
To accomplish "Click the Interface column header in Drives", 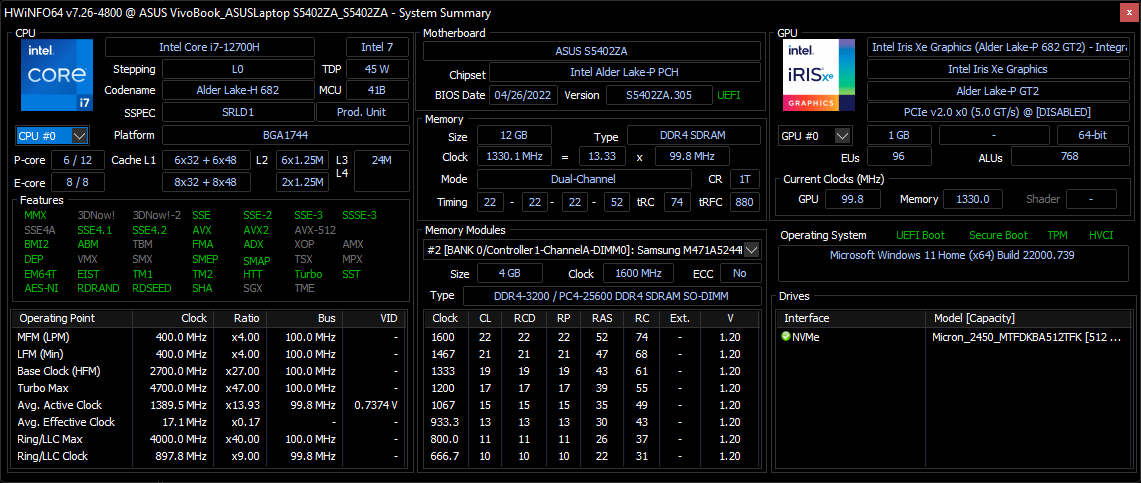I will click(x=806, y=318).
